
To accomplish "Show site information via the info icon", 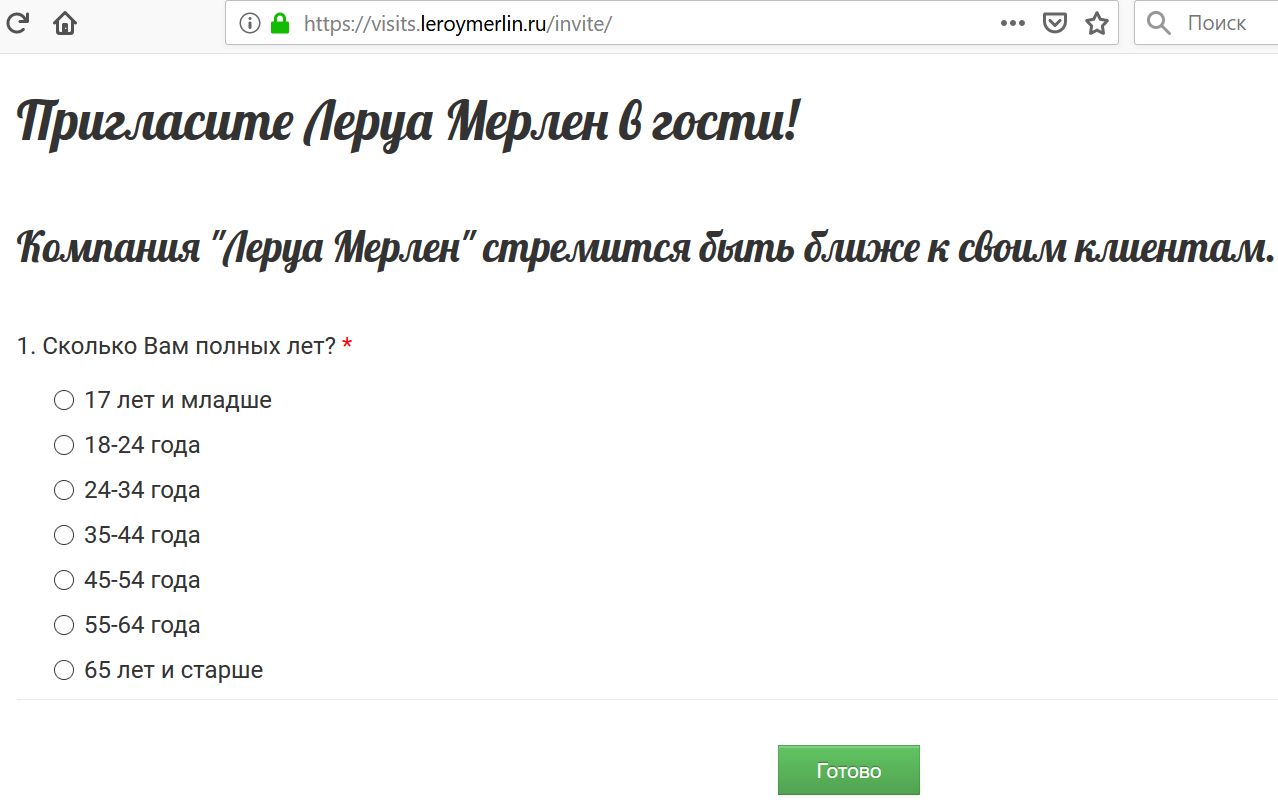I will 250,23.
